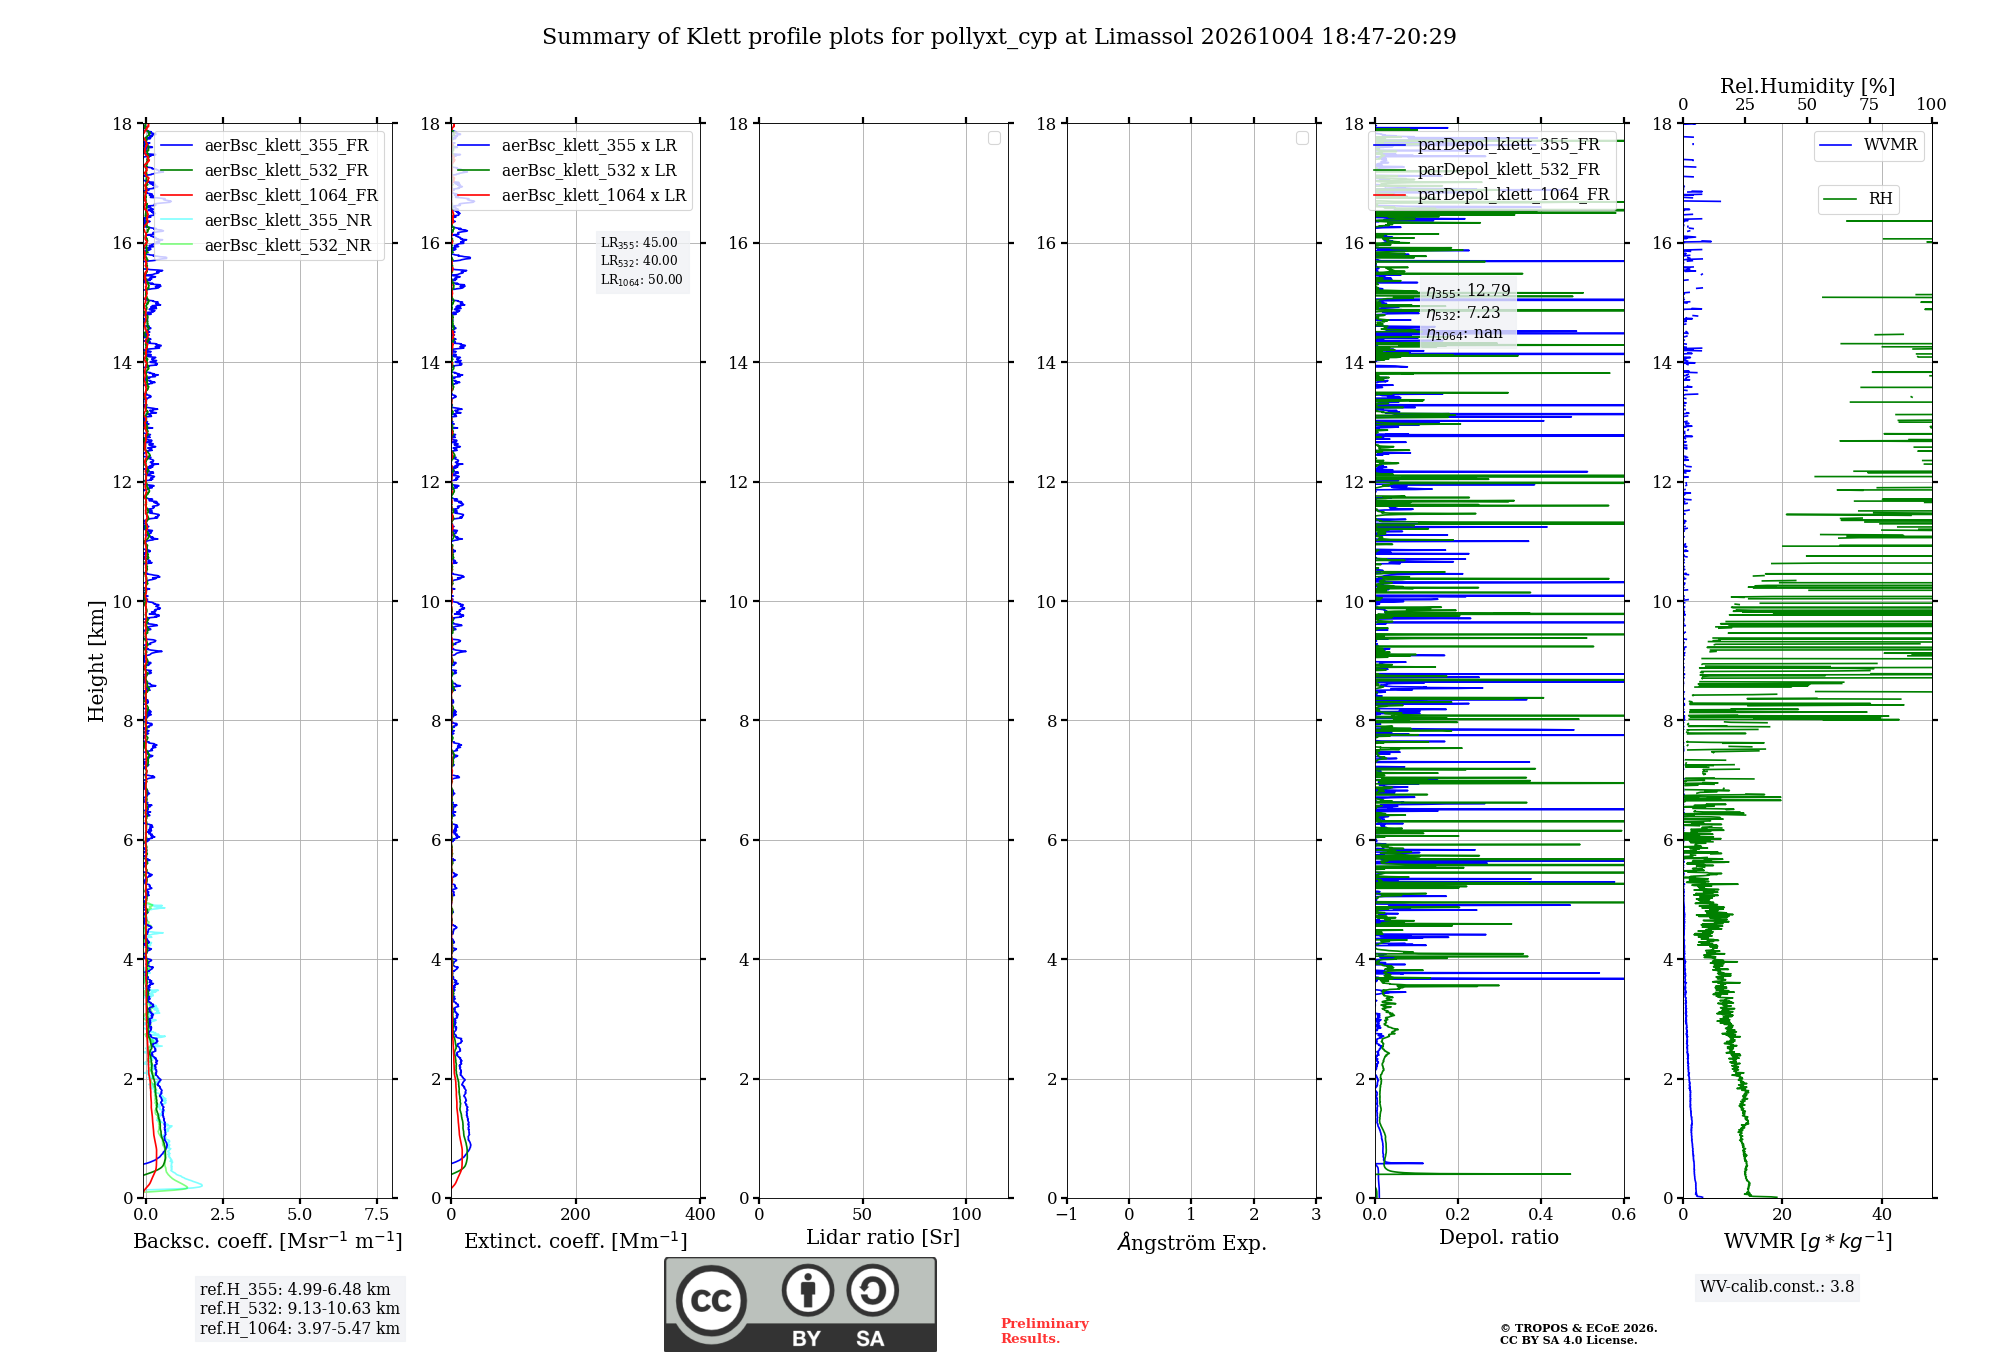Click ref.H_1064: 3.97-5.47 km text
The height and width of the screenshot is (1360, 2000).
(x=300, y=1329)
